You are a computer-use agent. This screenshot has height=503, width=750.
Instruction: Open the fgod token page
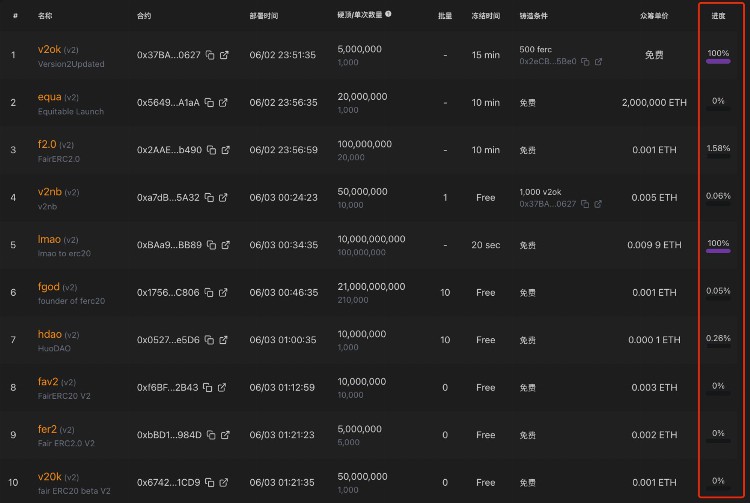[x=49, y=287]
